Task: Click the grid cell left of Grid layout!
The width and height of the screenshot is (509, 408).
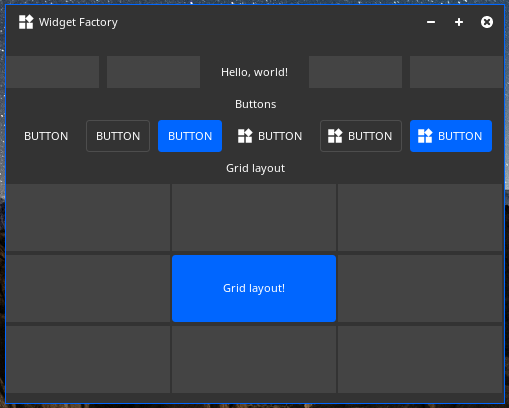Action: pos(88,288)
